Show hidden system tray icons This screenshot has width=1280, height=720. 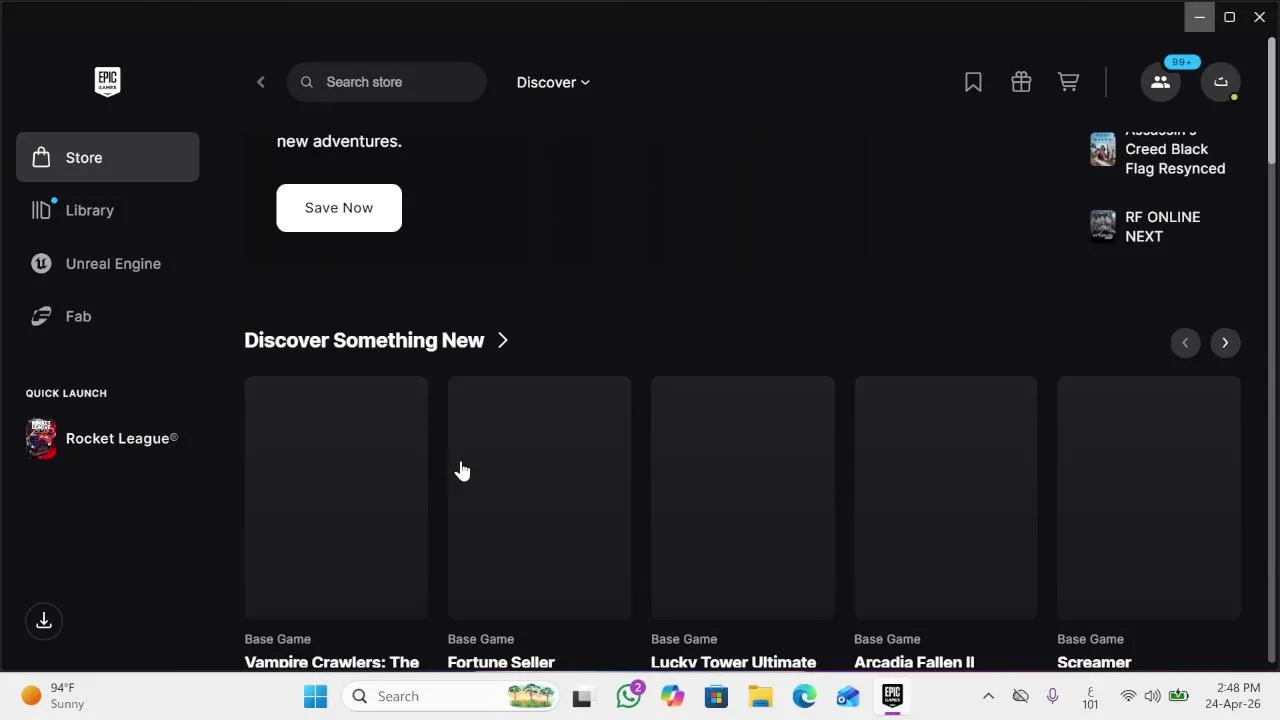[988, 696]
